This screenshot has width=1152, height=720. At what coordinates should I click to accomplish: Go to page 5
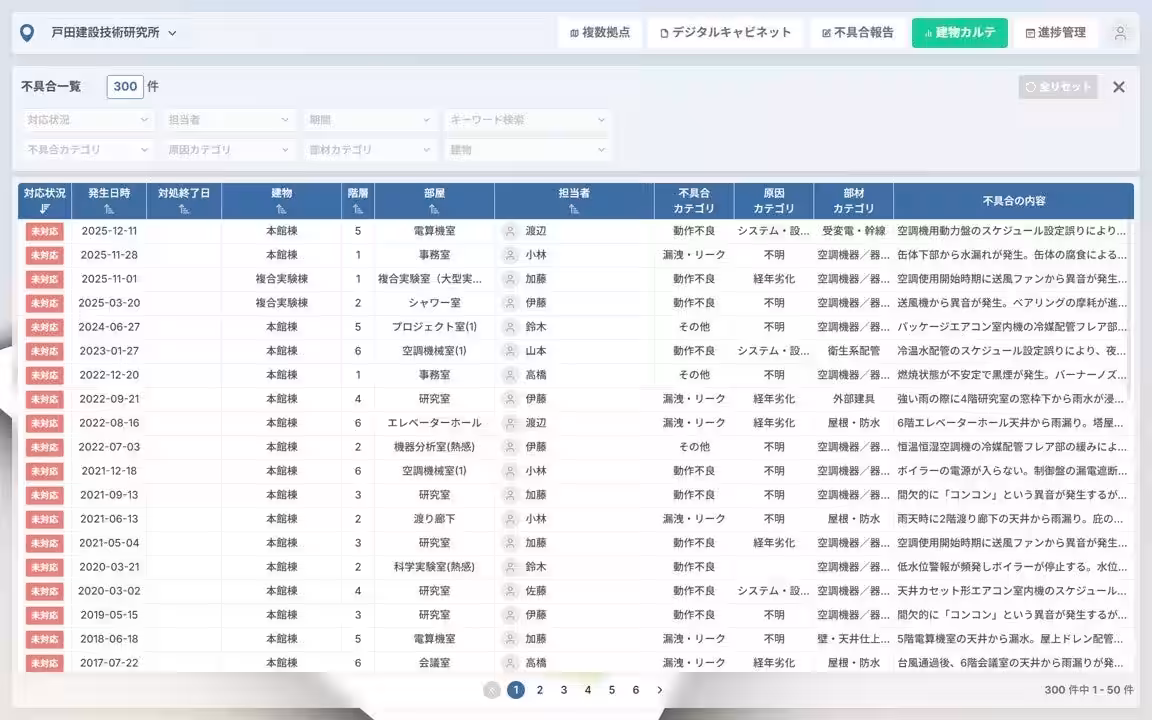[611, 690]
